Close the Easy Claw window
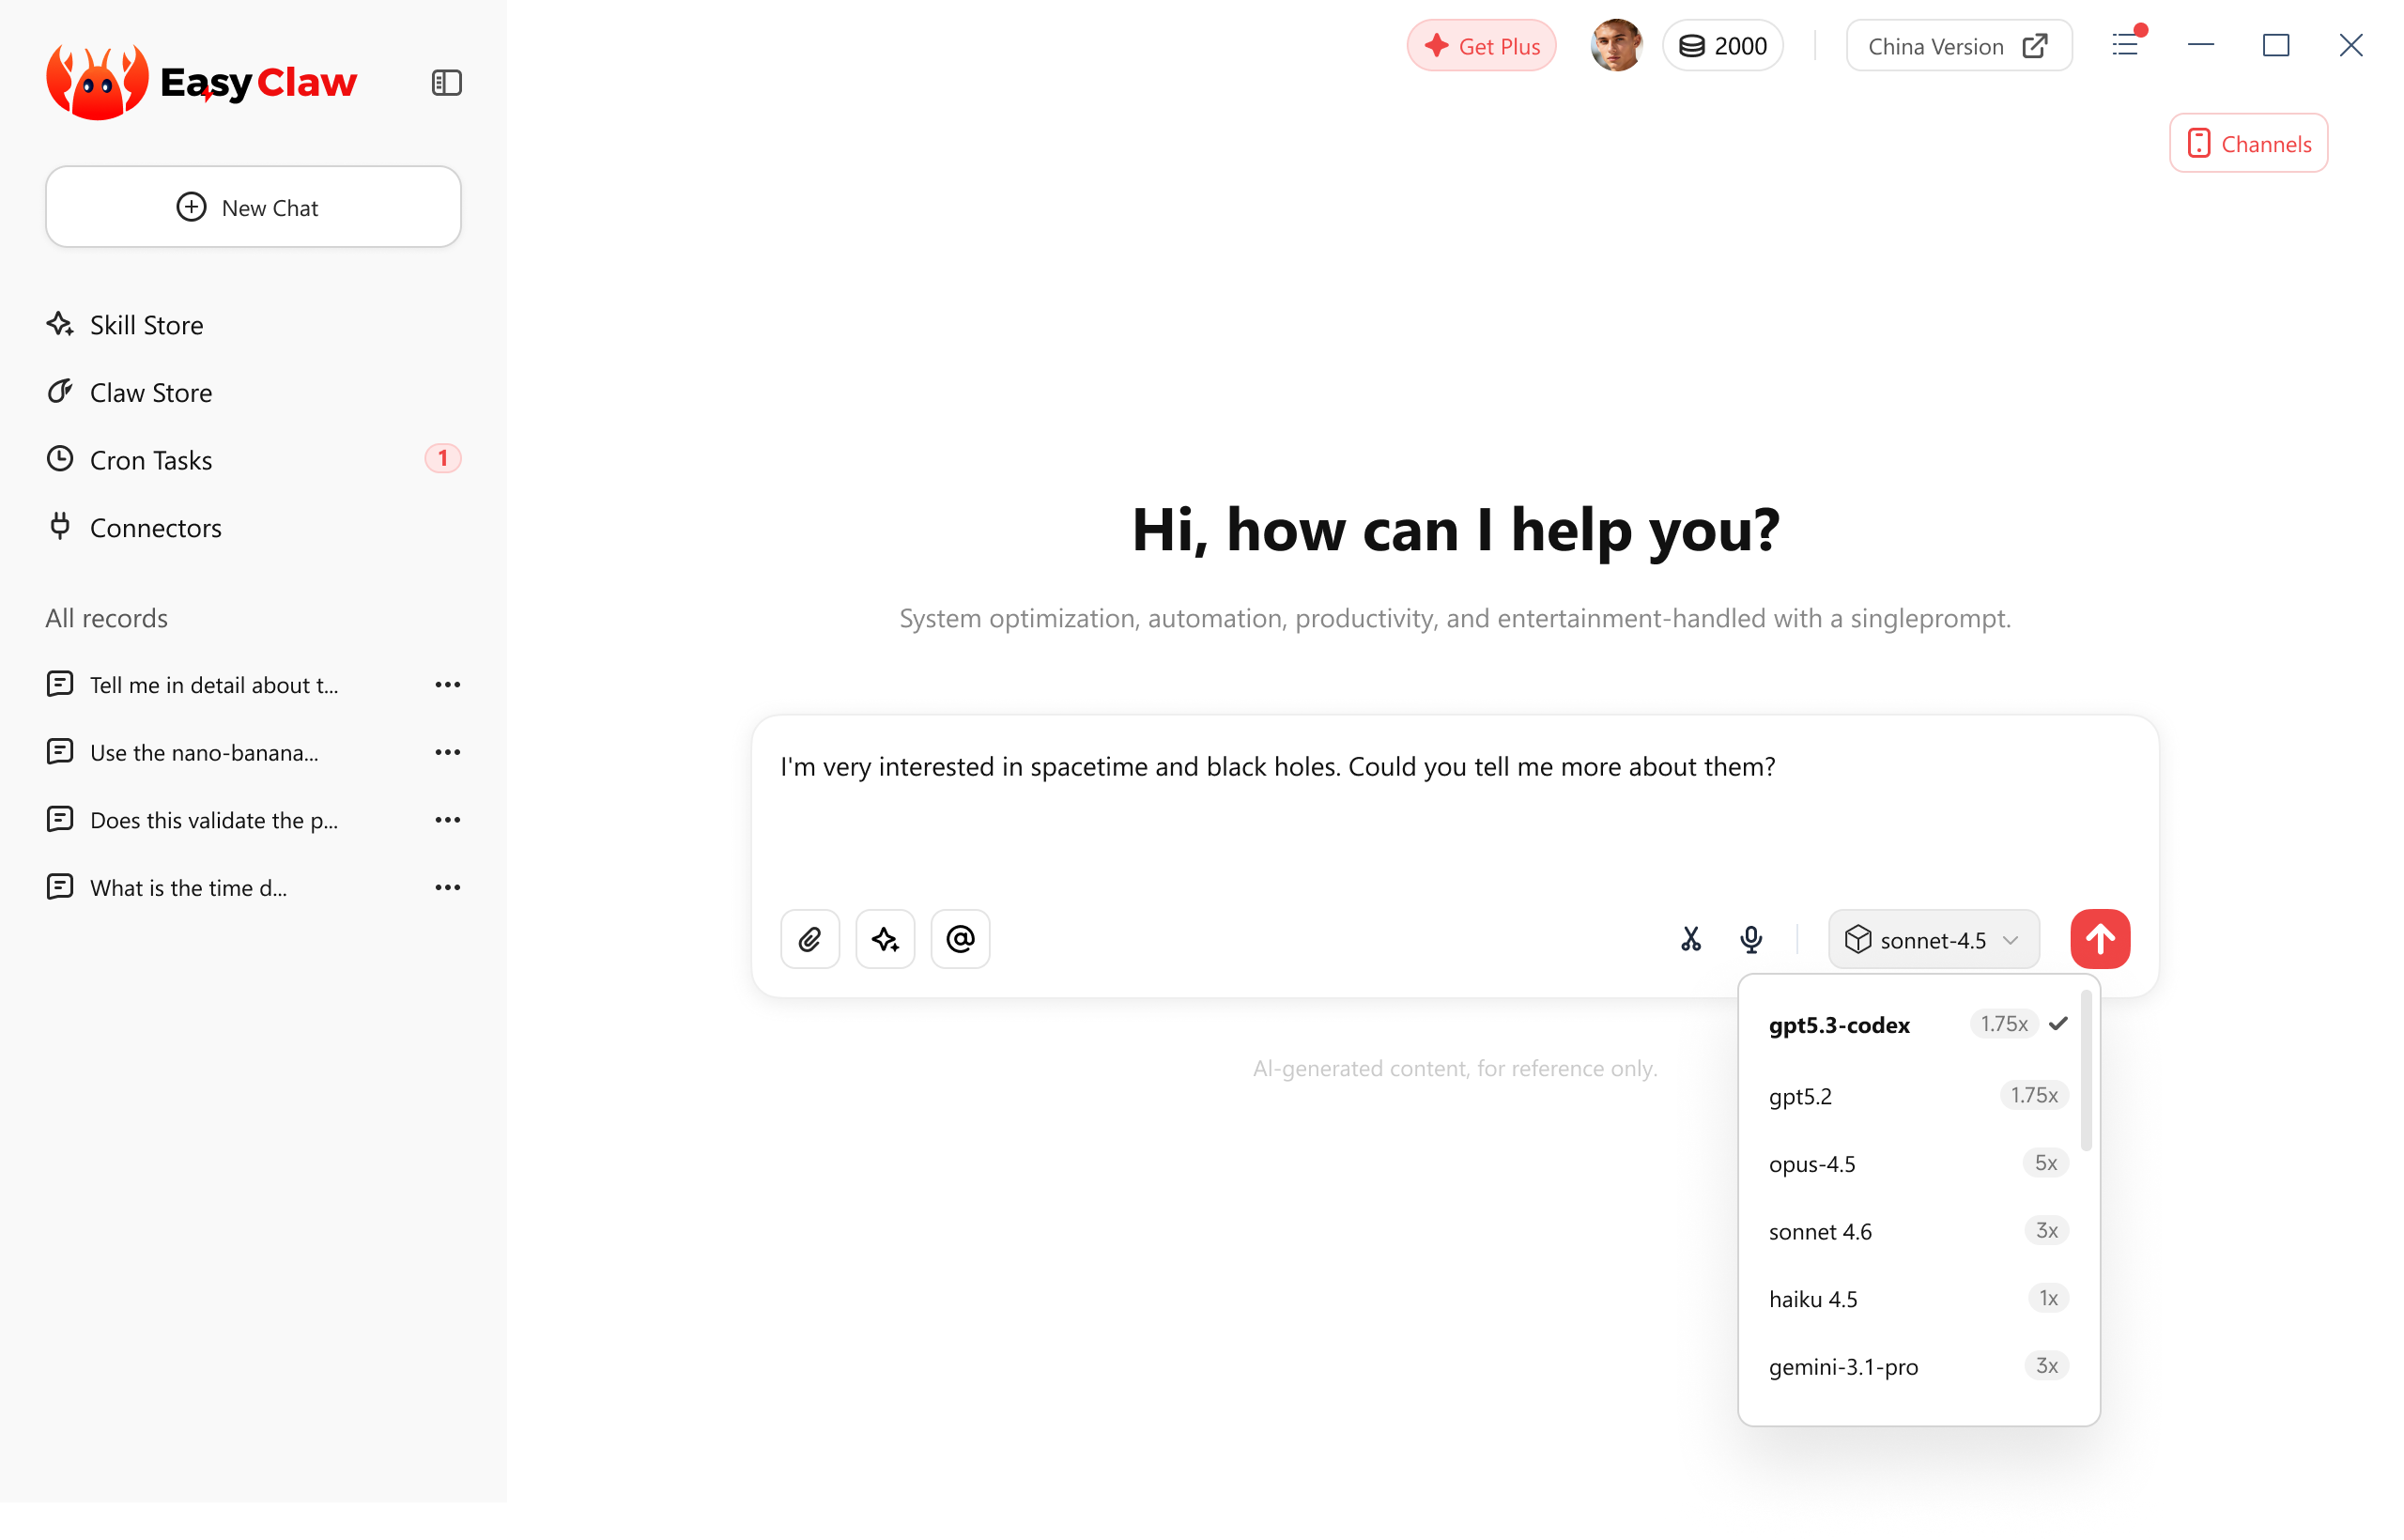This screenshot has width=2404, height=1540. click(2351, 45)
